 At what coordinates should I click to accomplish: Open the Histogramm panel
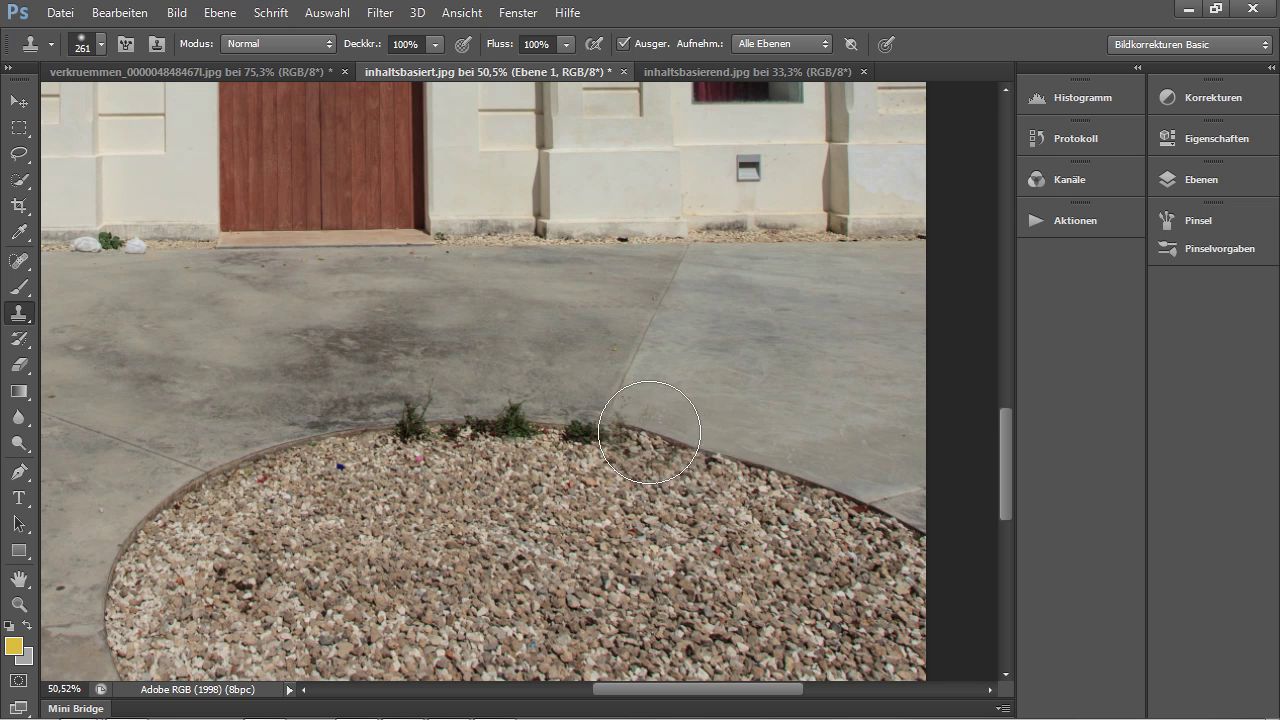[1082, 98]
